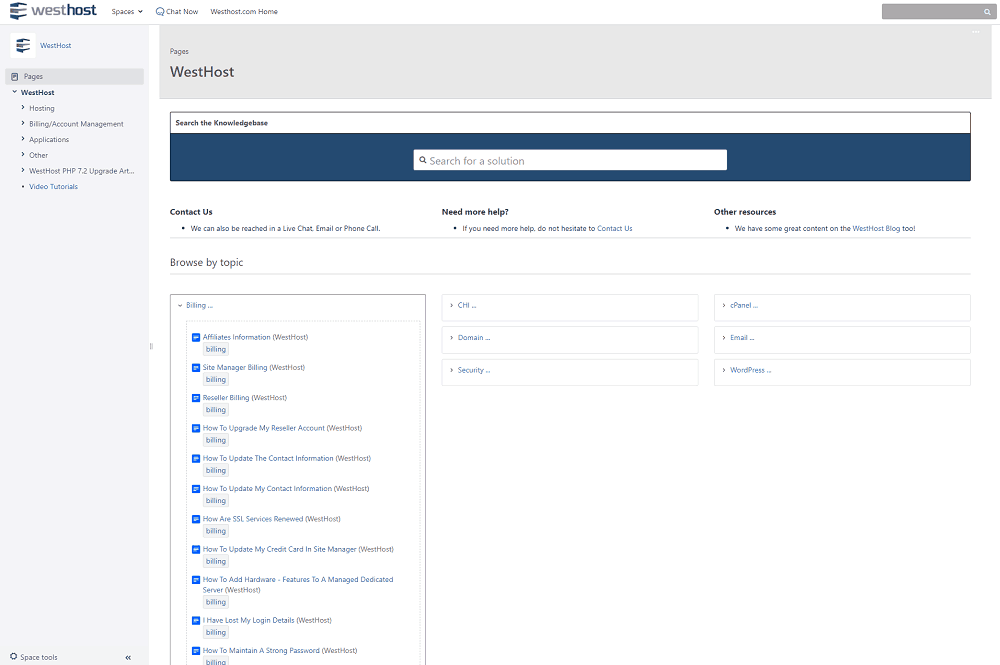1000x665 pixels.
Task: Click the Pages document icon in sidebar
Action: pos(15,77)
